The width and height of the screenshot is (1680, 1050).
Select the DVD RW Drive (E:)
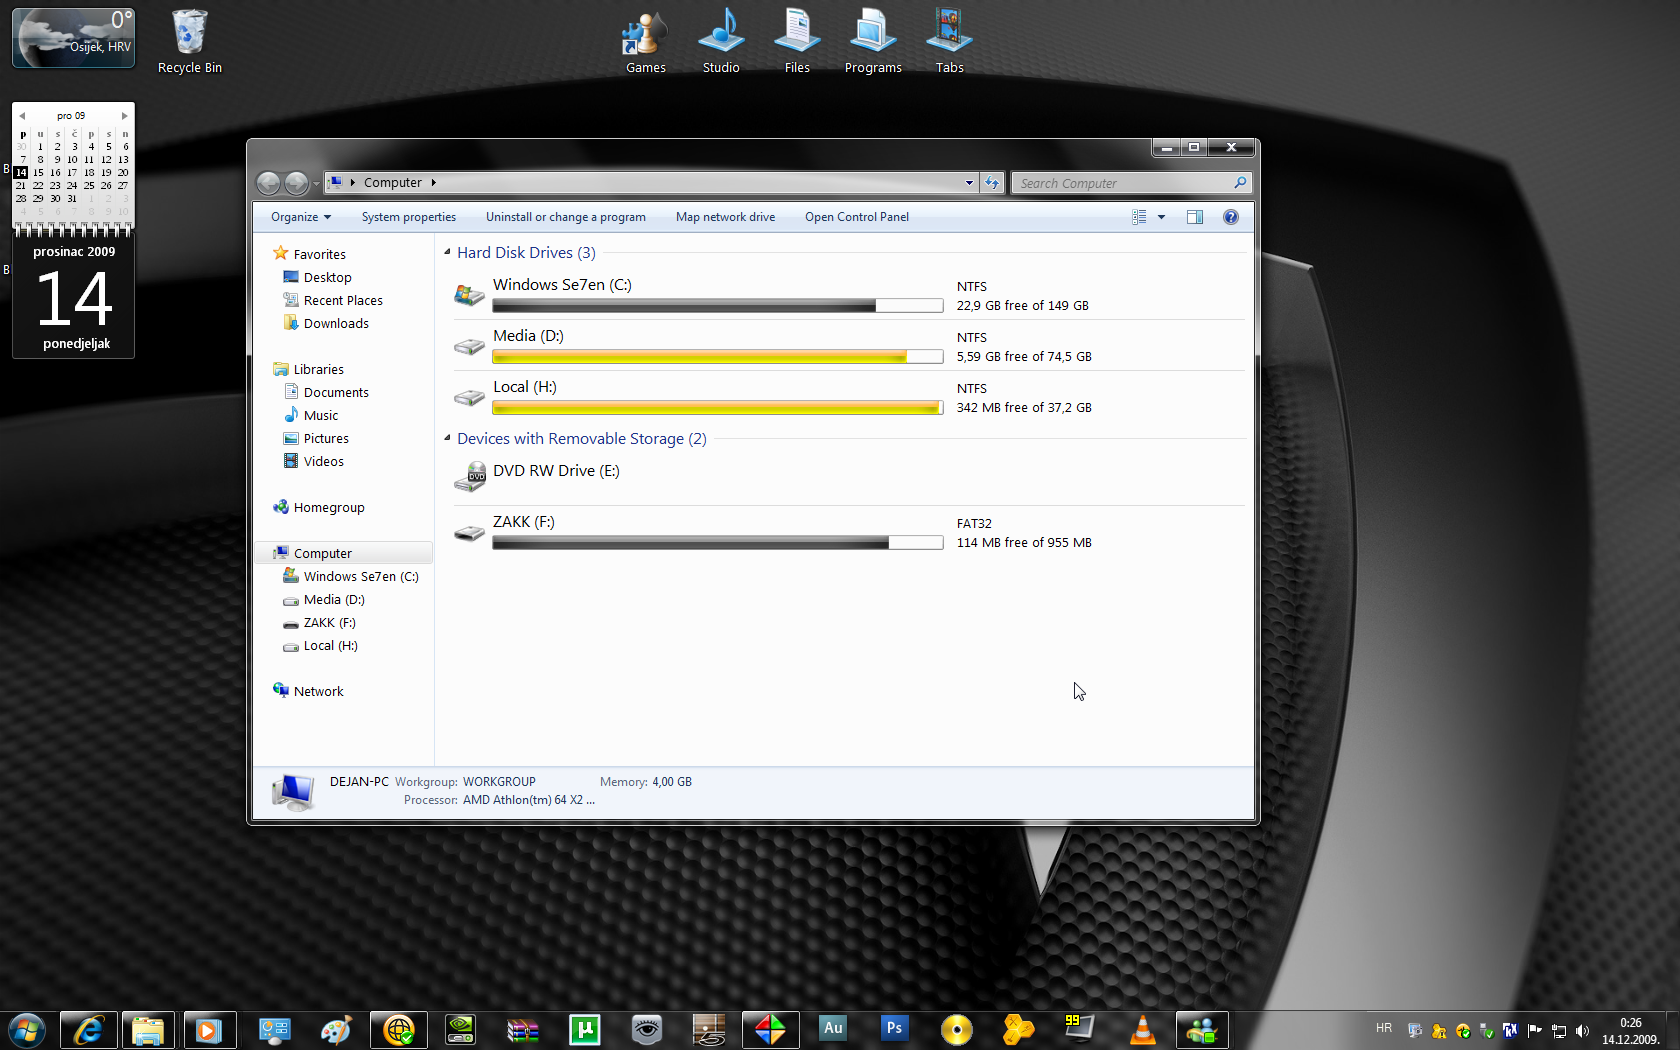pos(848,480)
